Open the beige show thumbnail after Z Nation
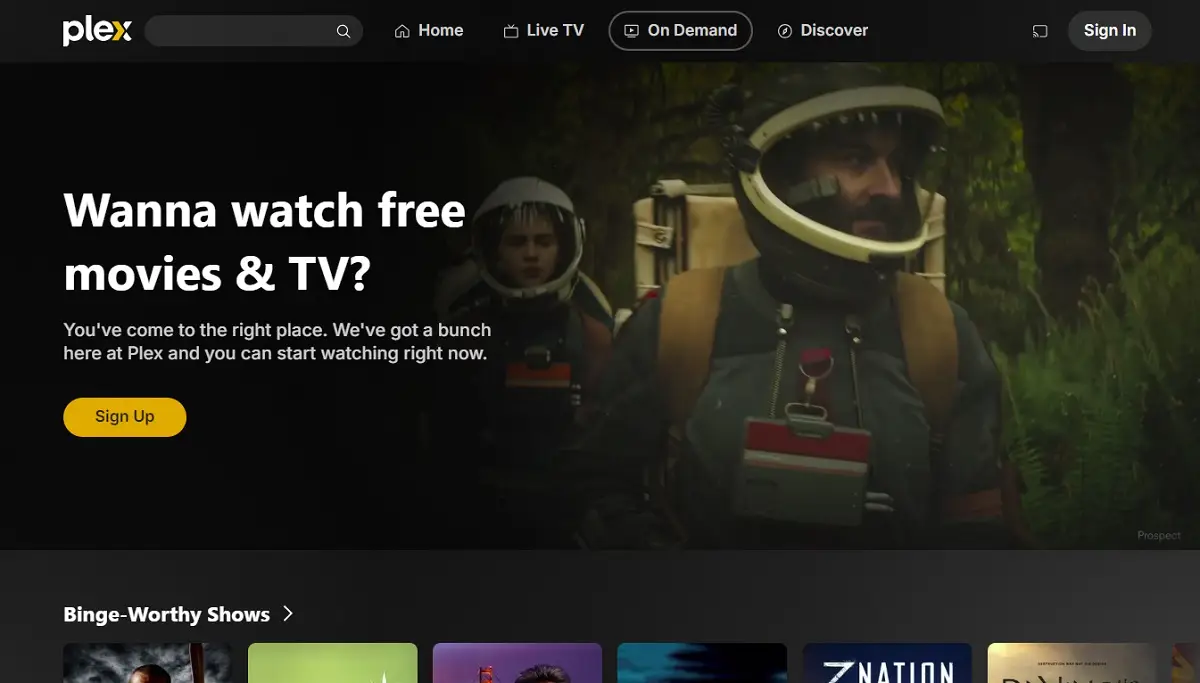The width and height of the screenshot is (1200, 683). pos(1072,663)
